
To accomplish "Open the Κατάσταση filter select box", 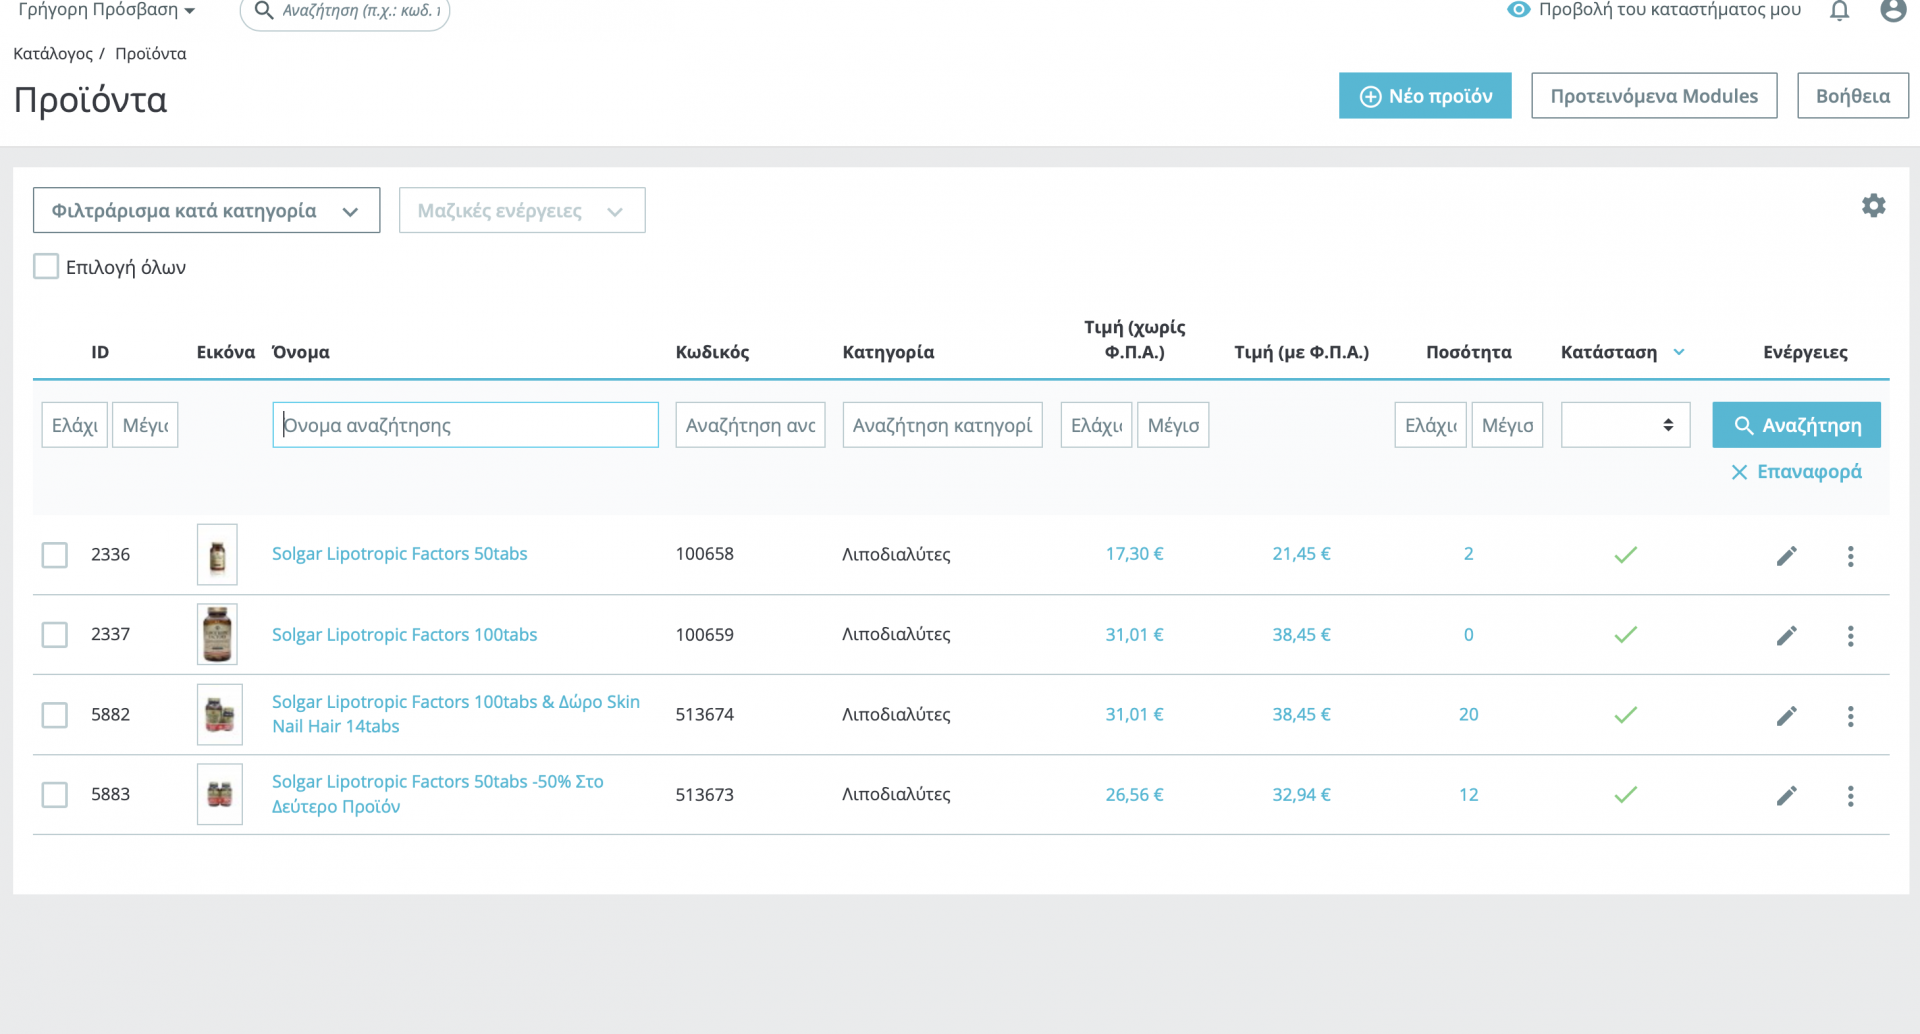I will tap(1625, 425).
